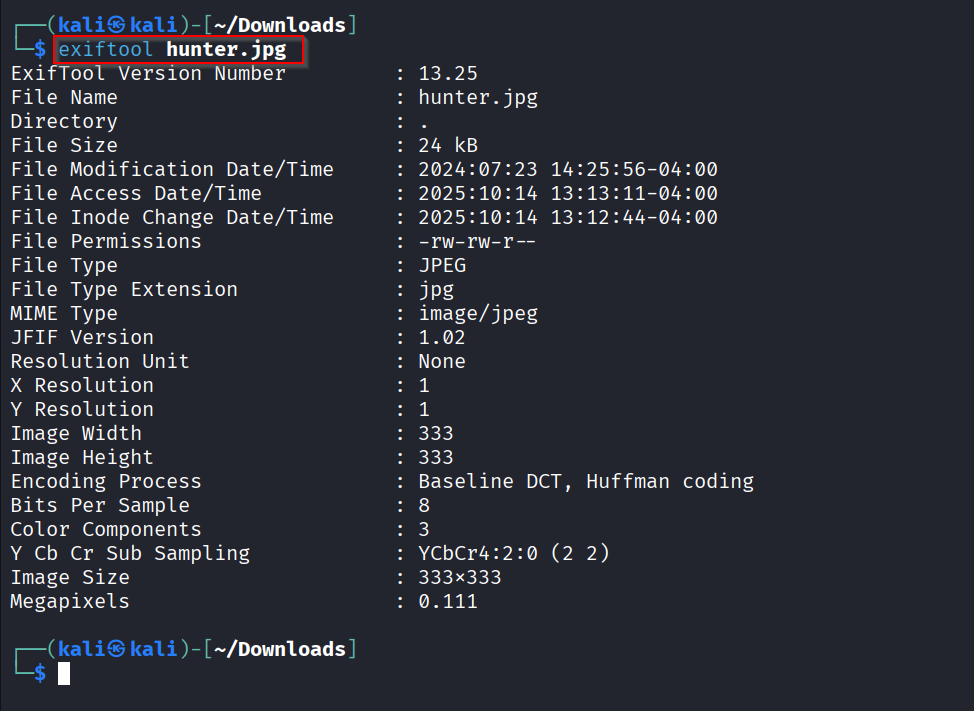The height and width of the screenshot is (711, 974).
Task: Click the ExifTool version number 13.25
Action: [448, 73]
